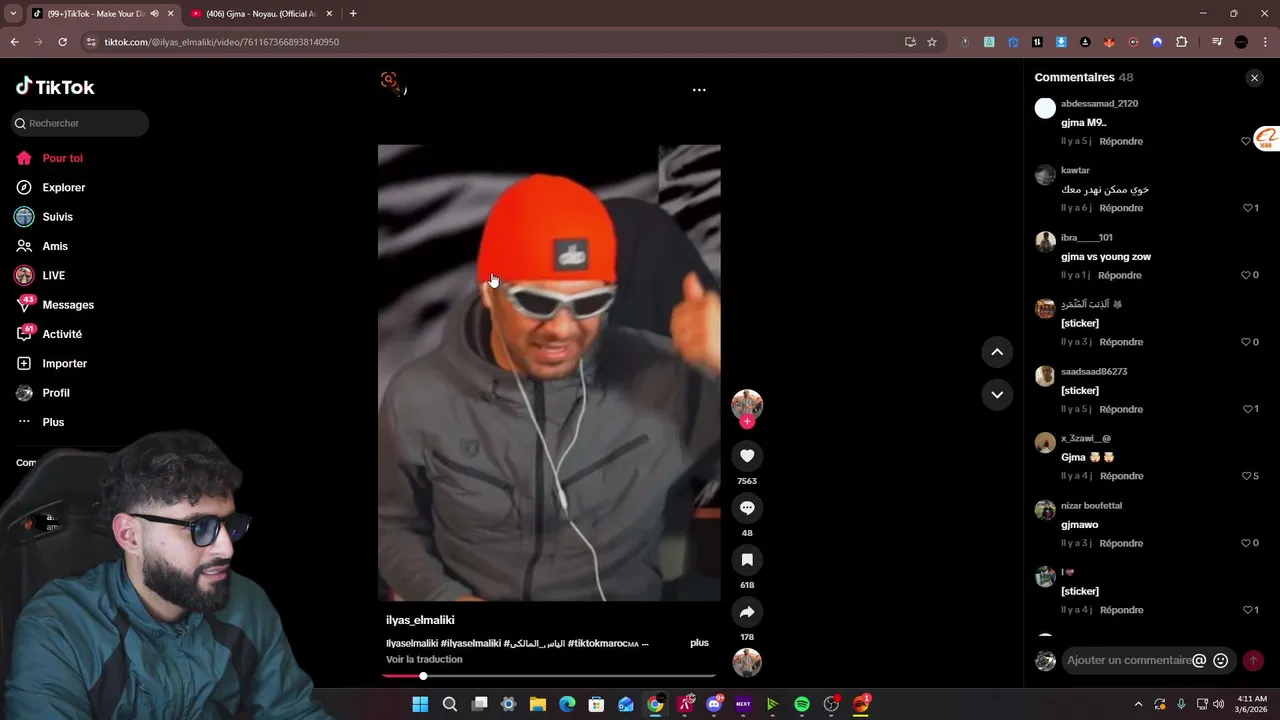Image resolution: width=1280 pixels, height=720 pixels.
Task: Reply to nizar boufettal's comment
Action: [x=1121, y=543]
